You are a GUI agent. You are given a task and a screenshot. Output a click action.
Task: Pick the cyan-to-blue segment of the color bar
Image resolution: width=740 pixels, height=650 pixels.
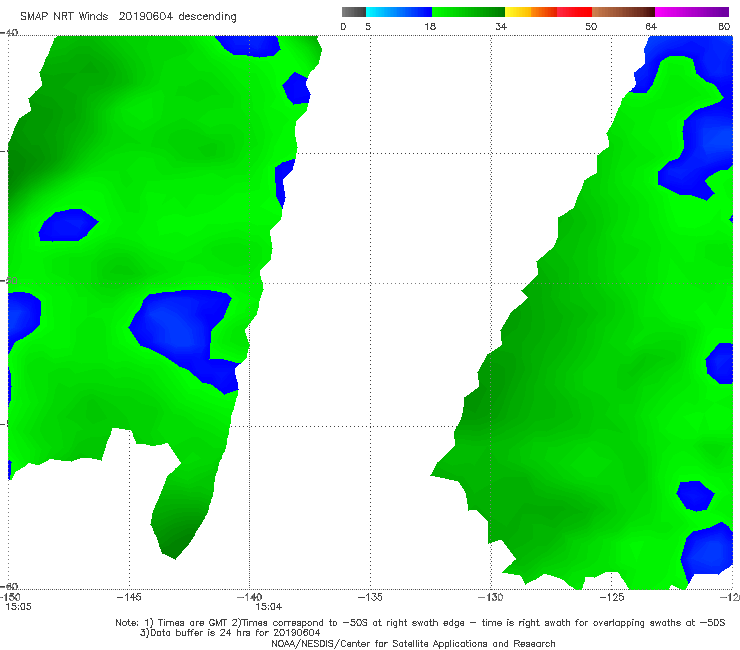coord(399,12)
